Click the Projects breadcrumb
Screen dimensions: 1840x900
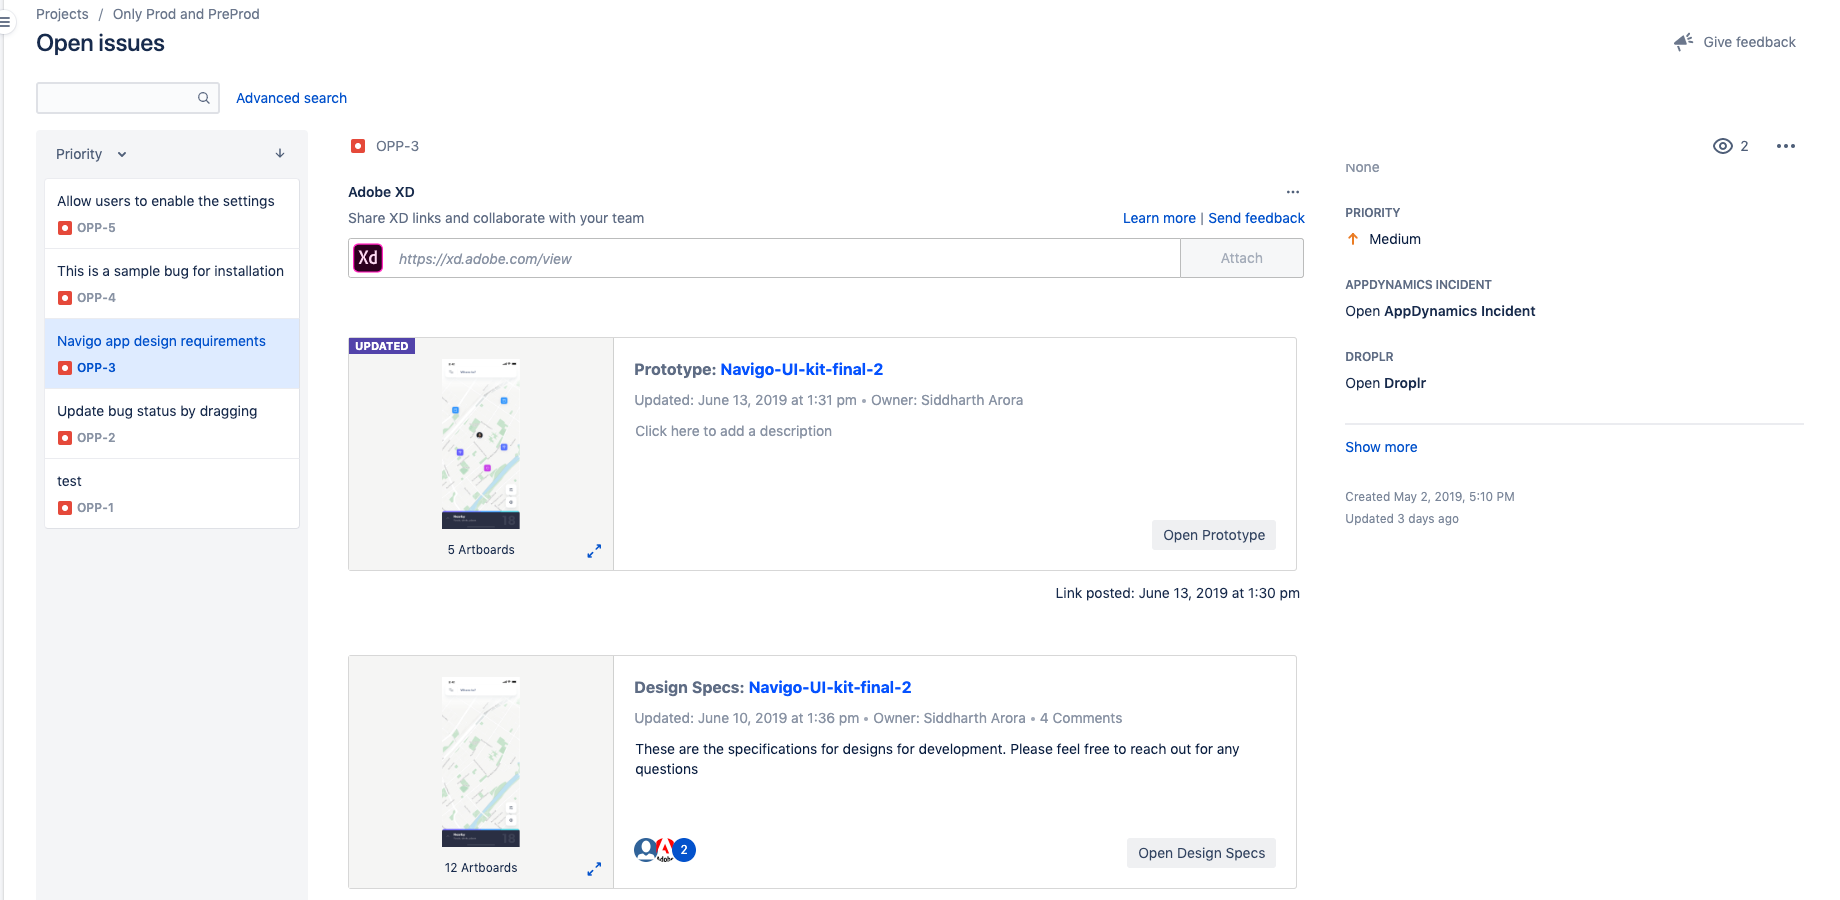[x=62, y=14]
